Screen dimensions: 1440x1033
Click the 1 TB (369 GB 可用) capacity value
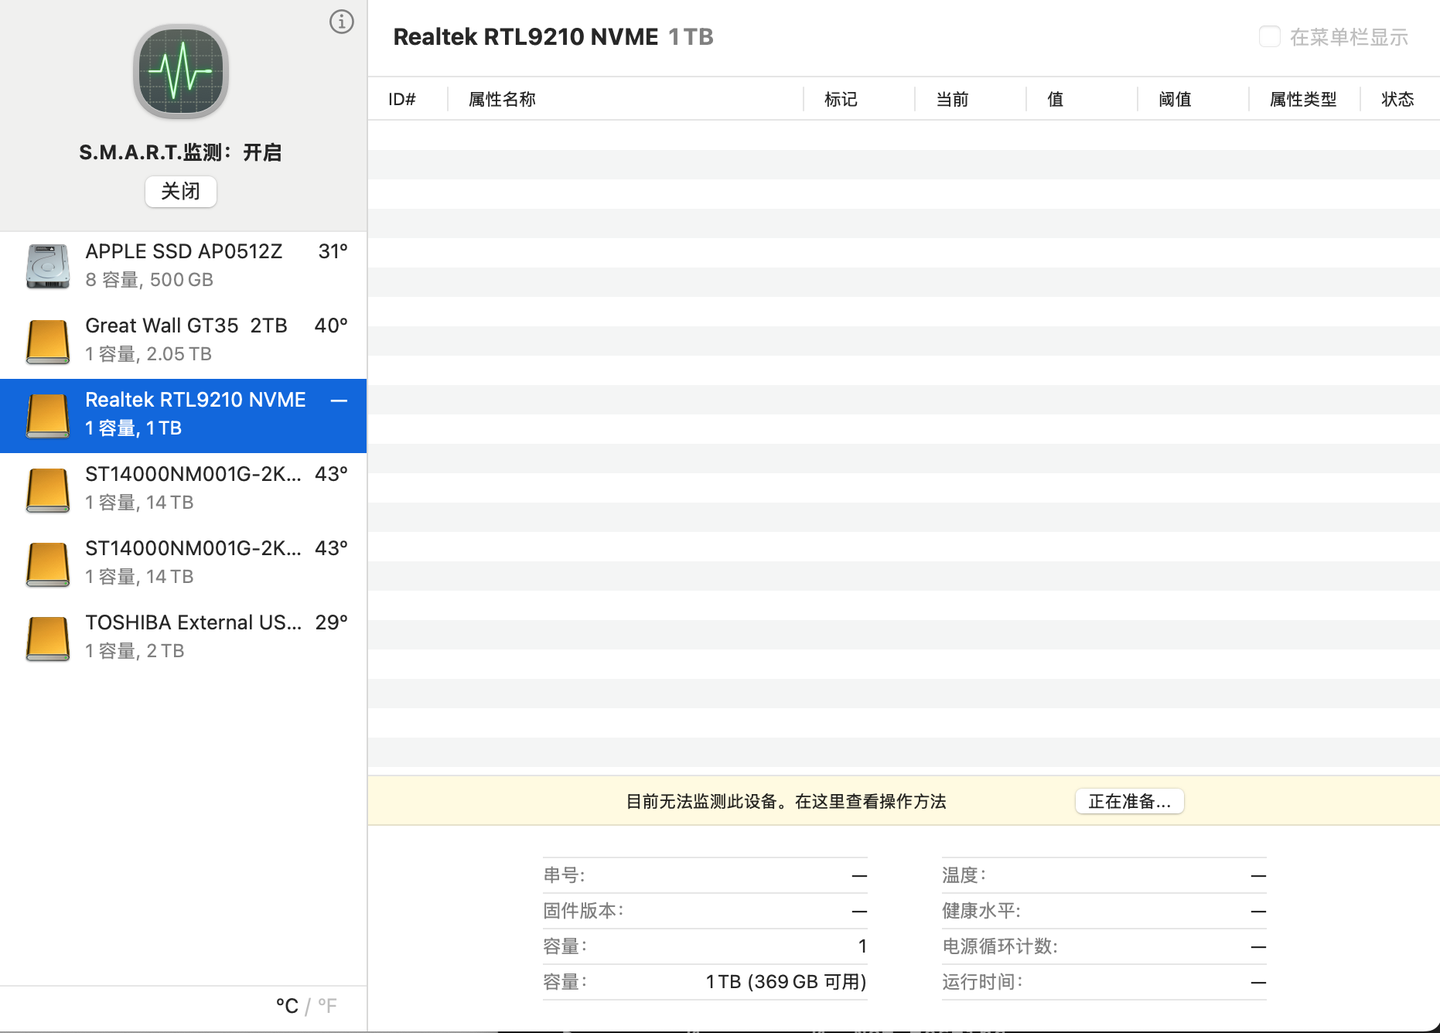pos(786,982)
